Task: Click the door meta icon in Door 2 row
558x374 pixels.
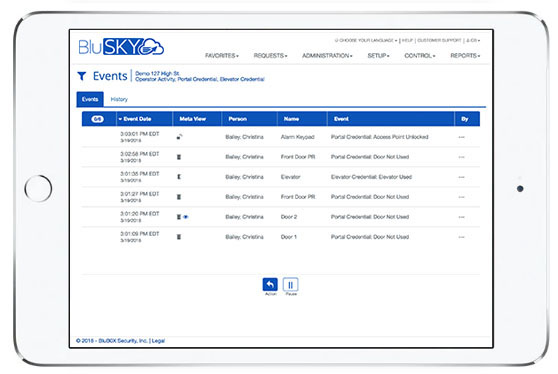Action: tap(179, 217)
